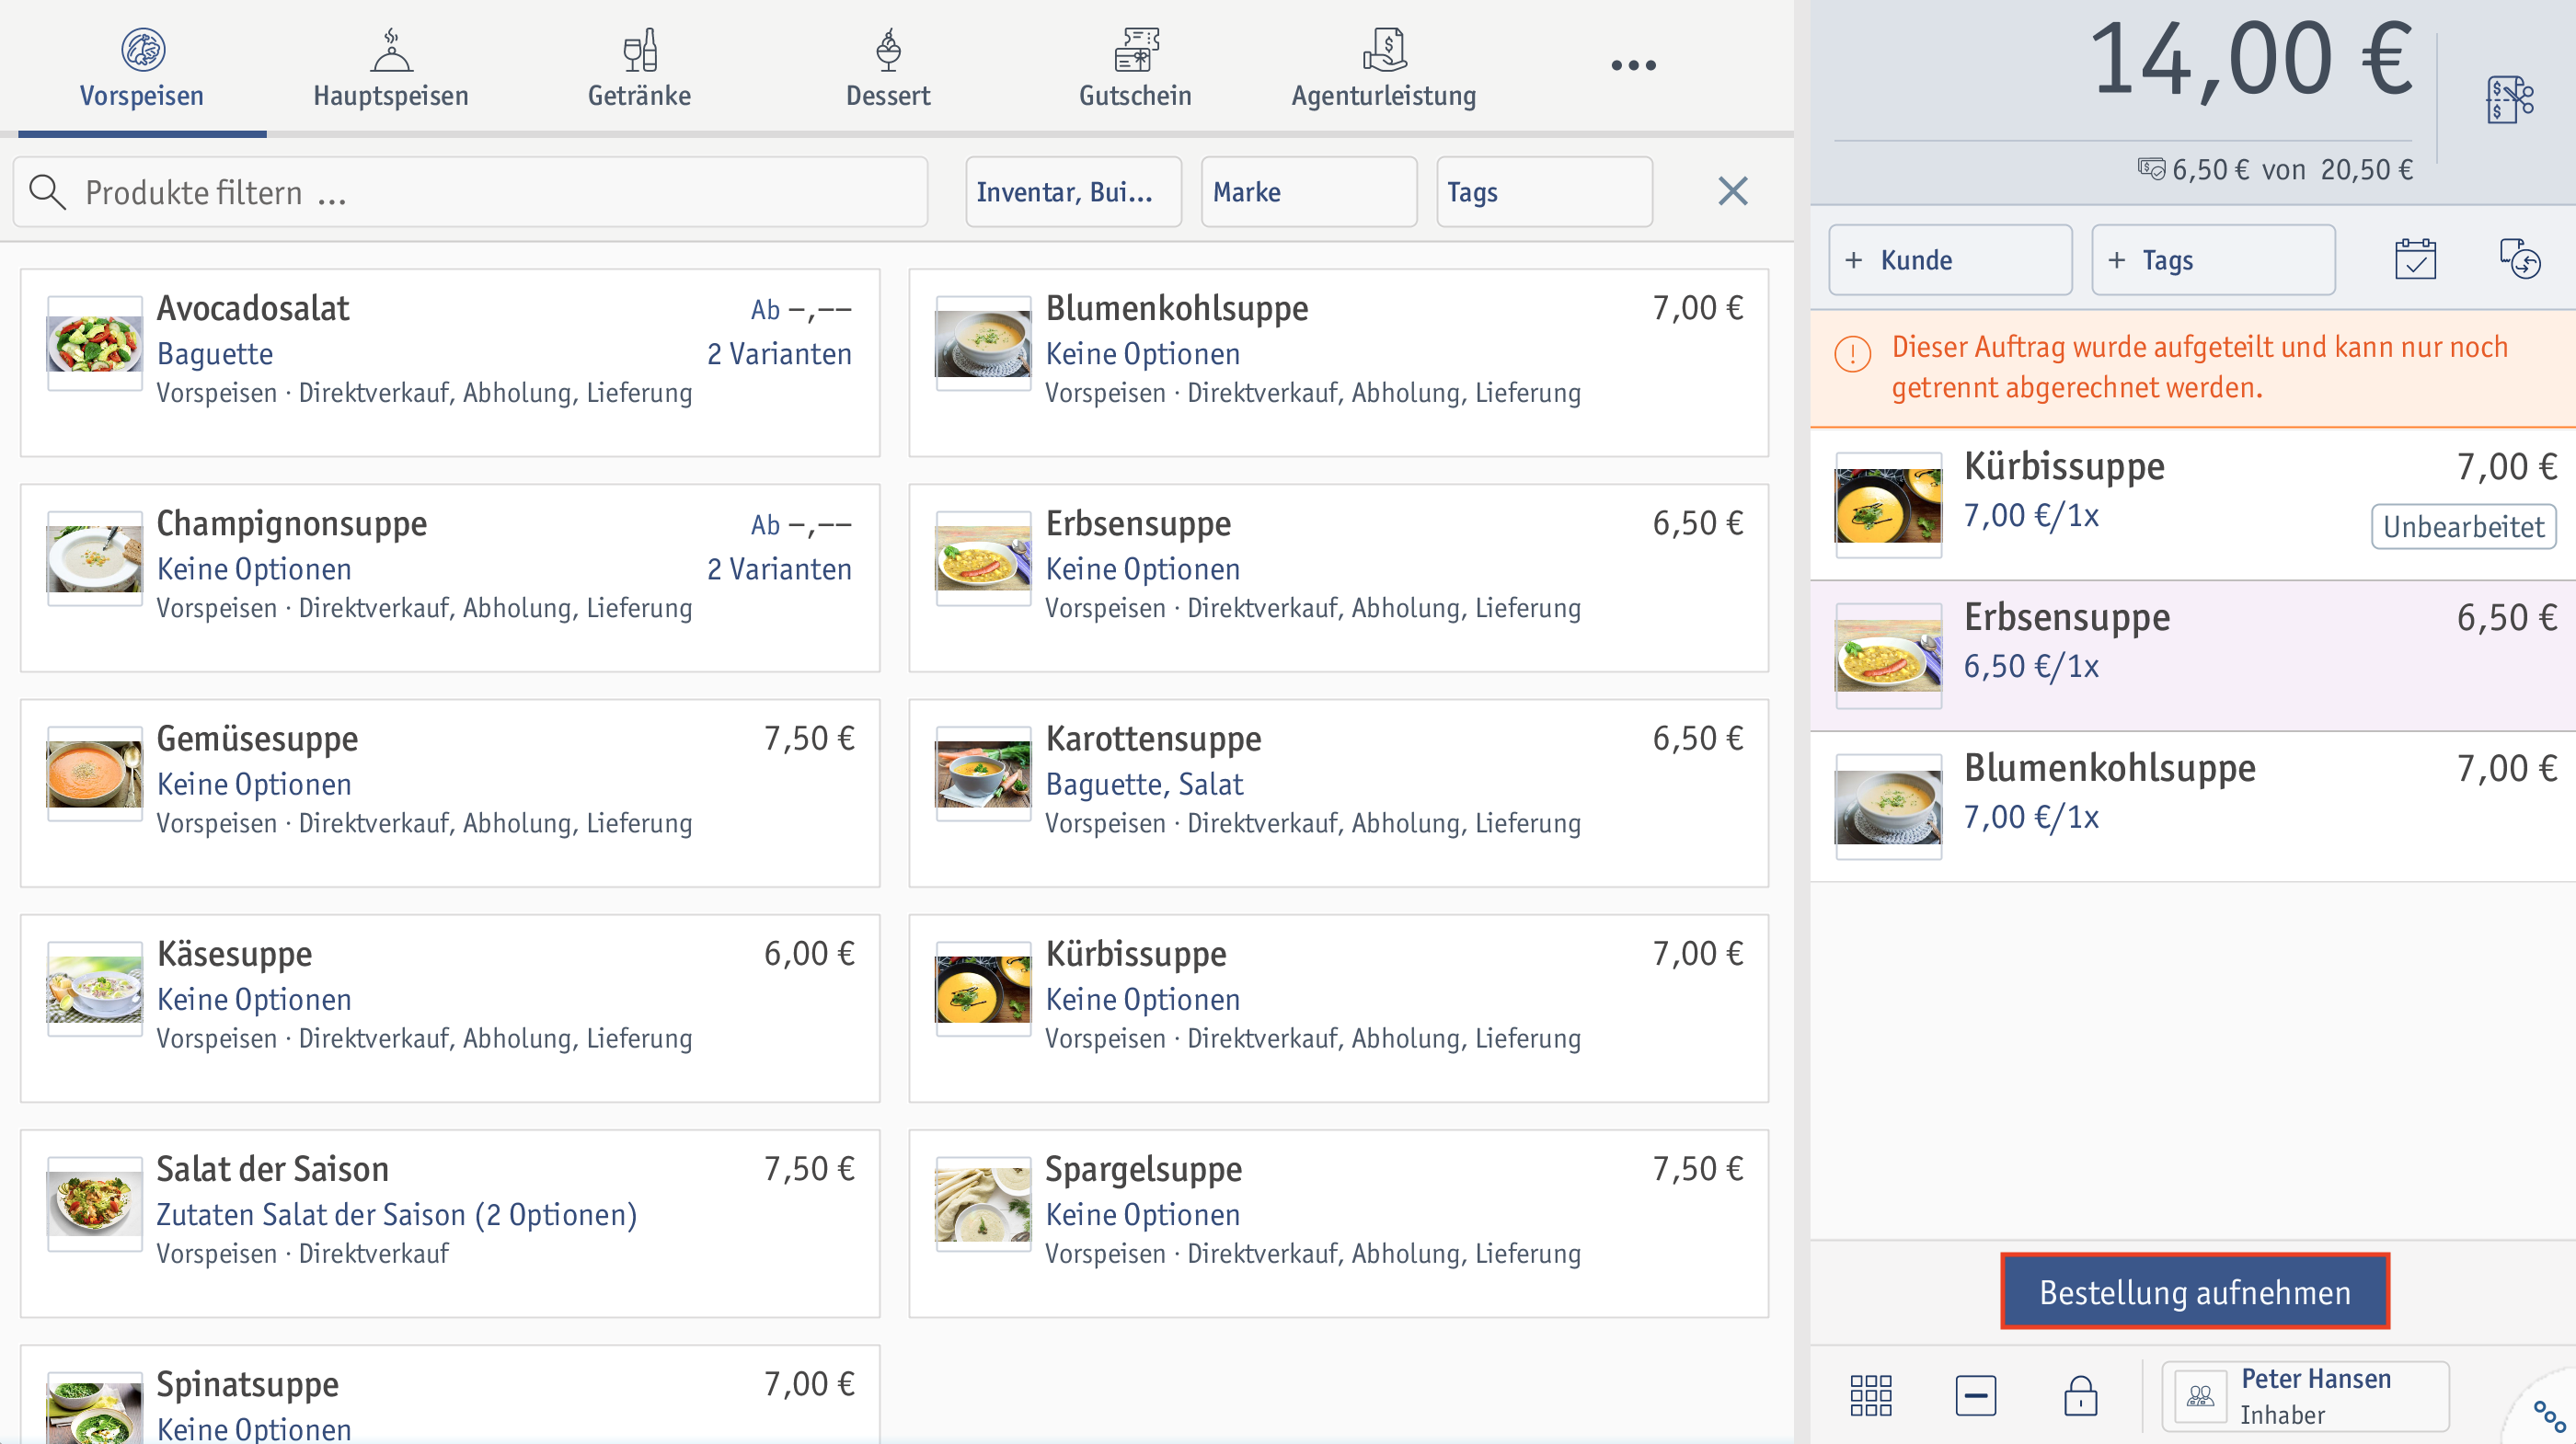Show more categories via three-dot icon
Screen dimensions: 2576x1444
click(x=1633, y=66)
